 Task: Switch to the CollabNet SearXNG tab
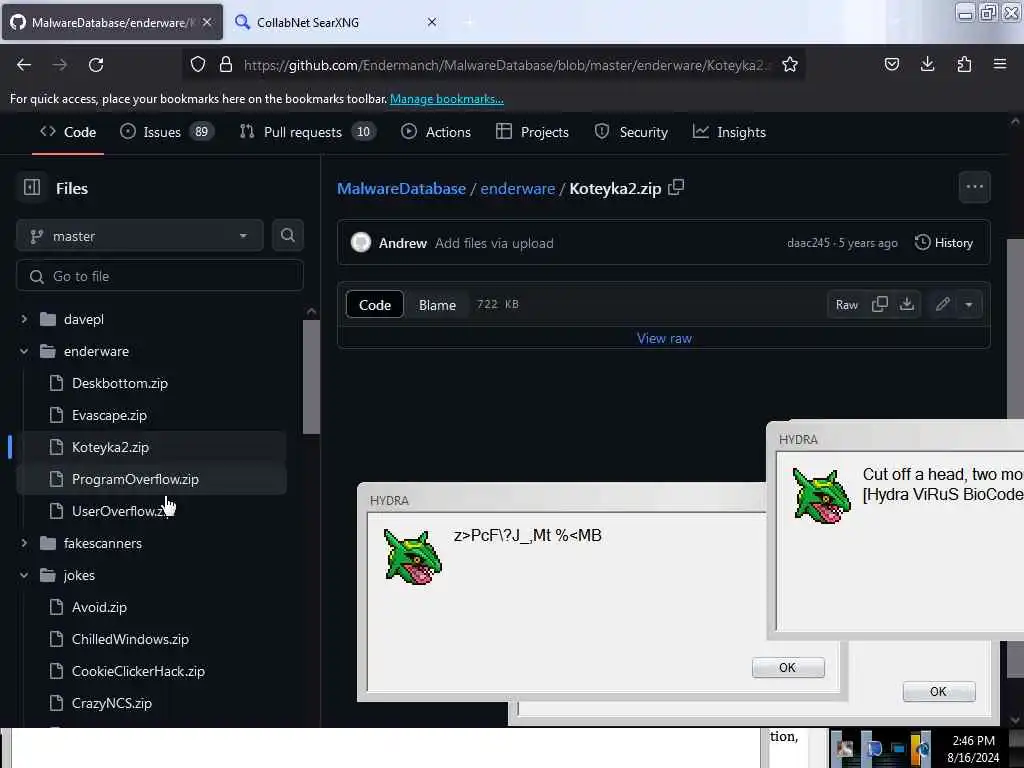click(x=327, y=22)
